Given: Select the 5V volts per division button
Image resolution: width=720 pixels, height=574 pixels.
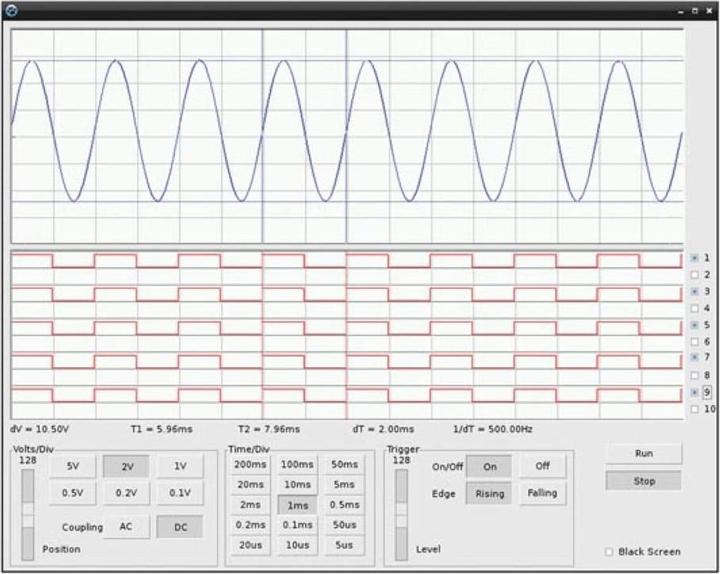Looking at the screenshot, I should pyautogui.click(x=73, y=466).
